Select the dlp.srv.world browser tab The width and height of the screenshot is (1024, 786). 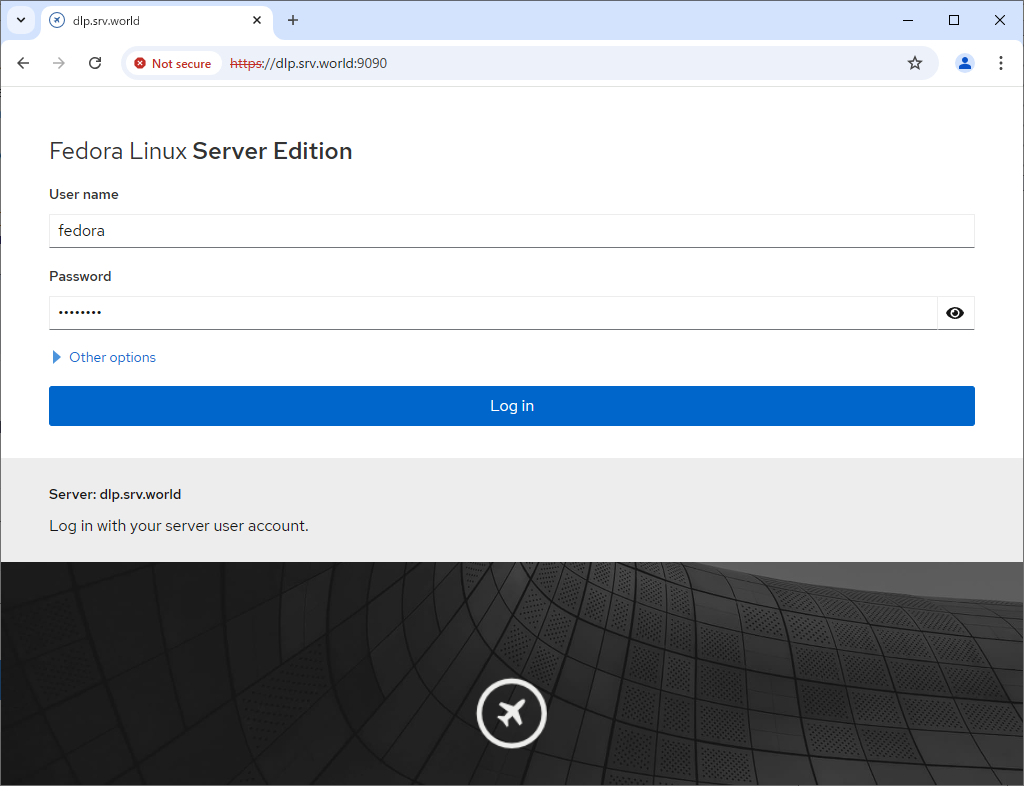[157, 21]
